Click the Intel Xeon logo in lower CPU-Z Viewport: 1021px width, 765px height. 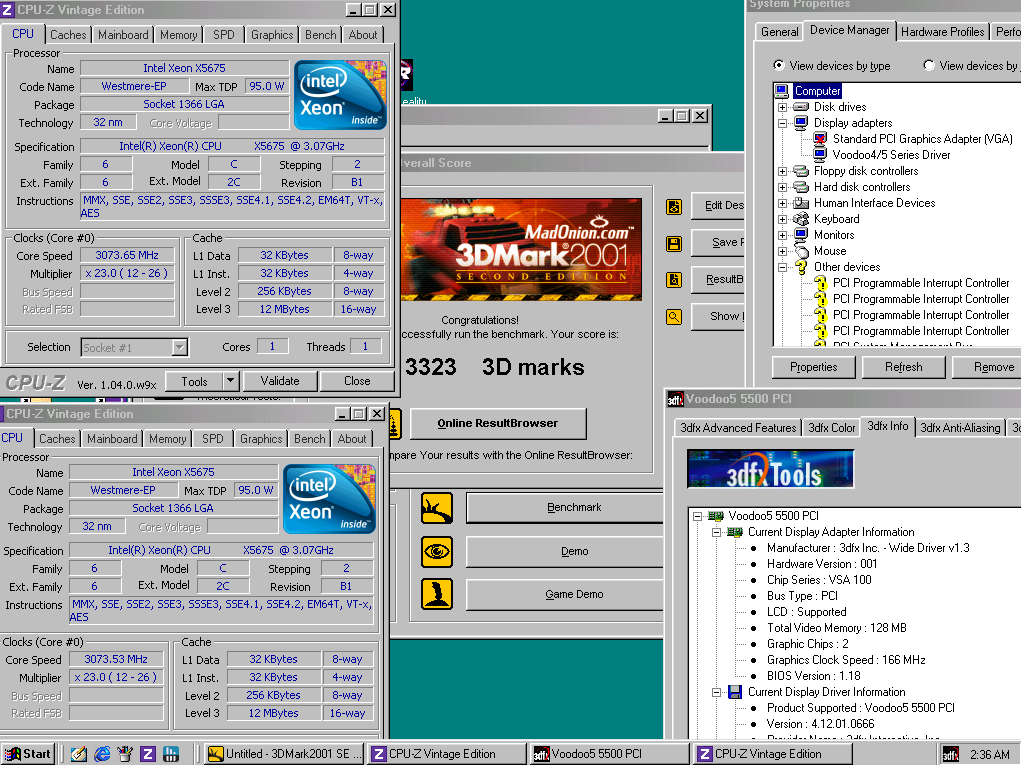(329, 499)
